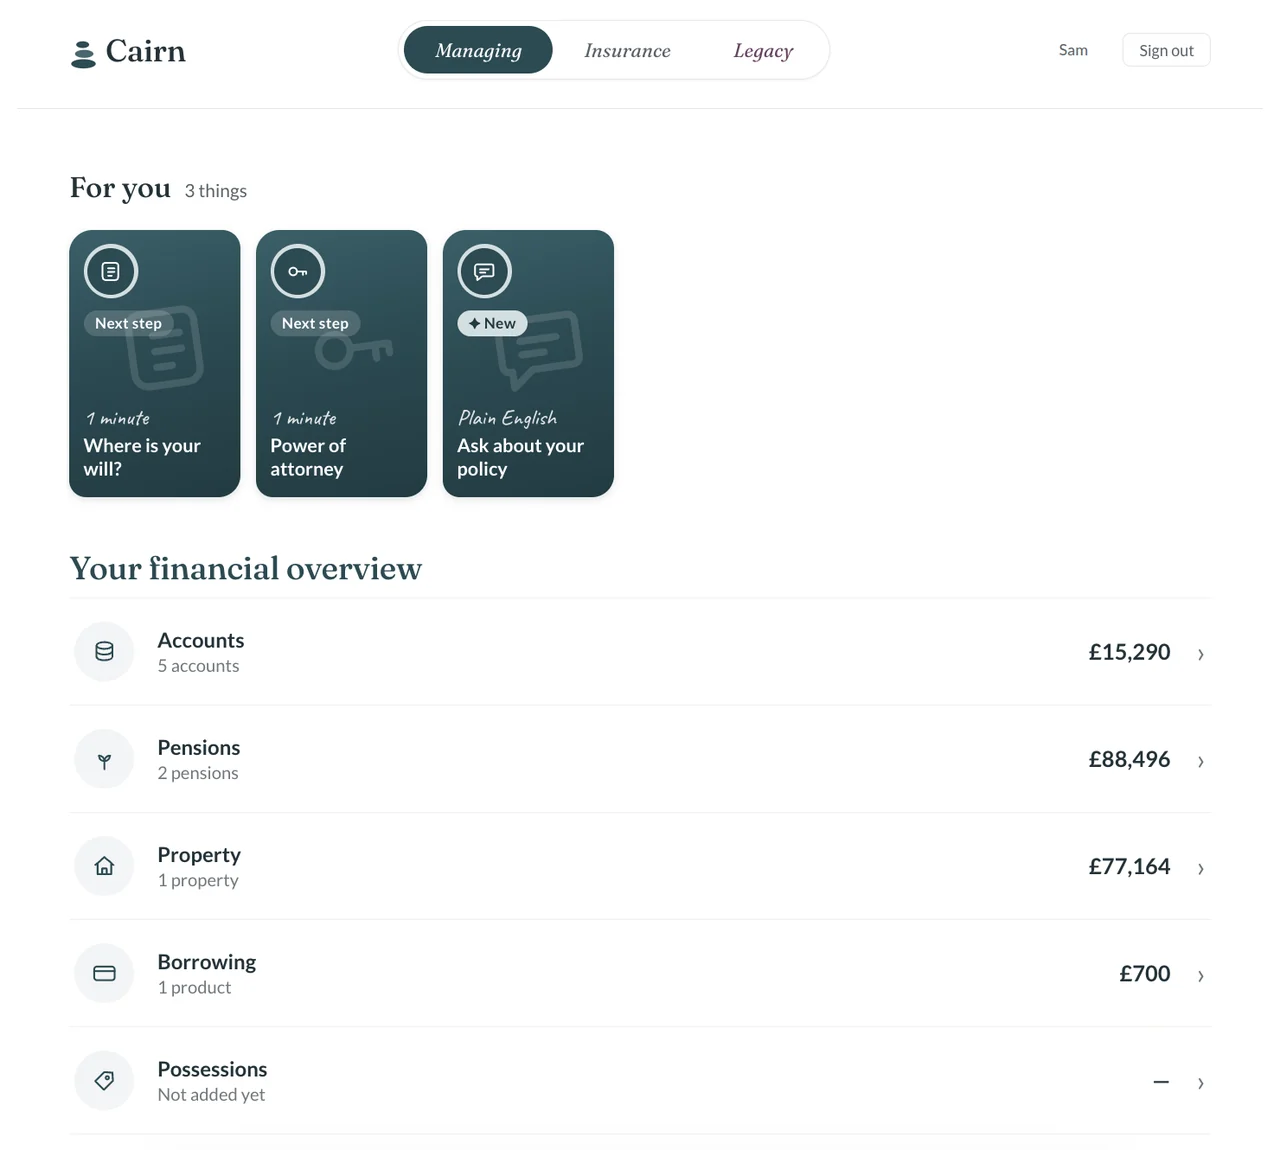Viewport: 1280px width, 1150px height.
Task: Click the Borrowing heading
Action: coord(207,962)
